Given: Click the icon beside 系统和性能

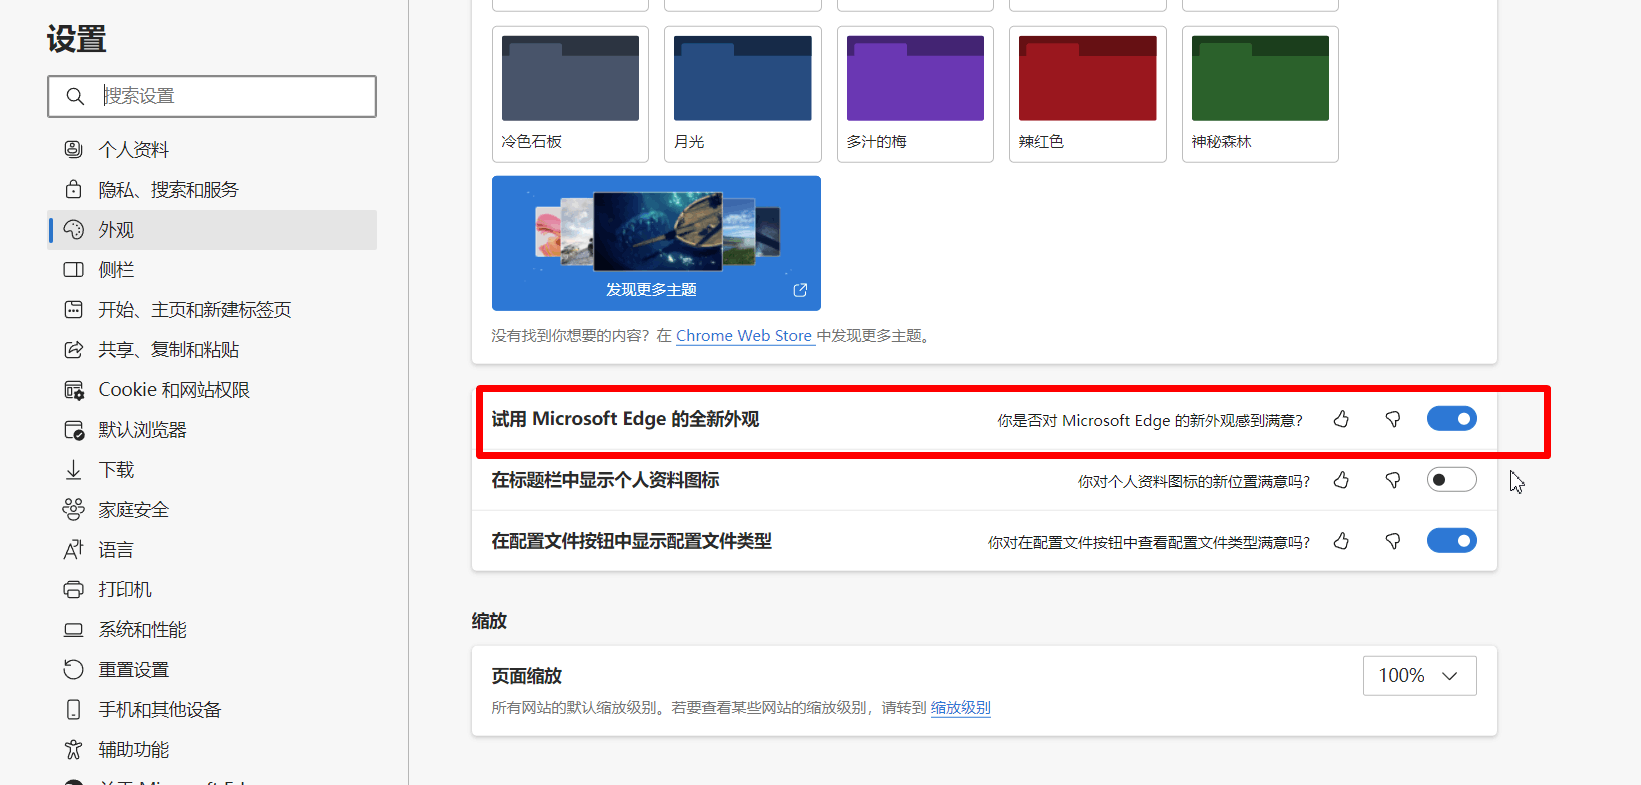Looking at the screenshot, I should [x=73, y=629].
